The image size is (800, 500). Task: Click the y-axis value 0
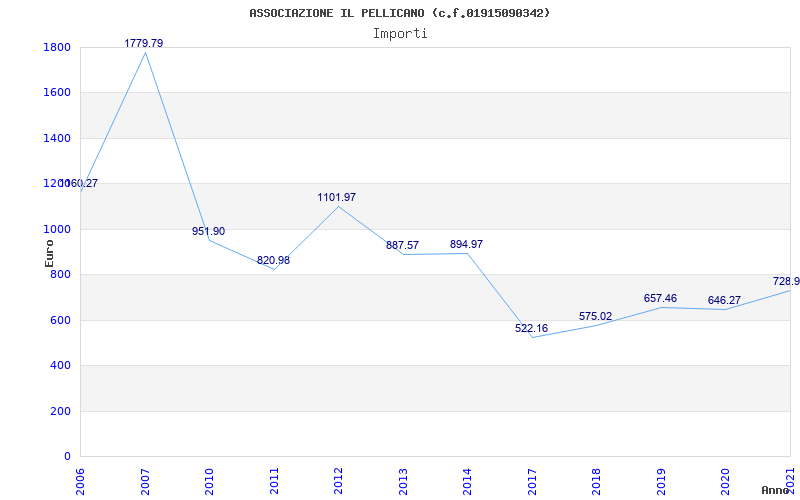pyautogui.click(x=67, y=456)
